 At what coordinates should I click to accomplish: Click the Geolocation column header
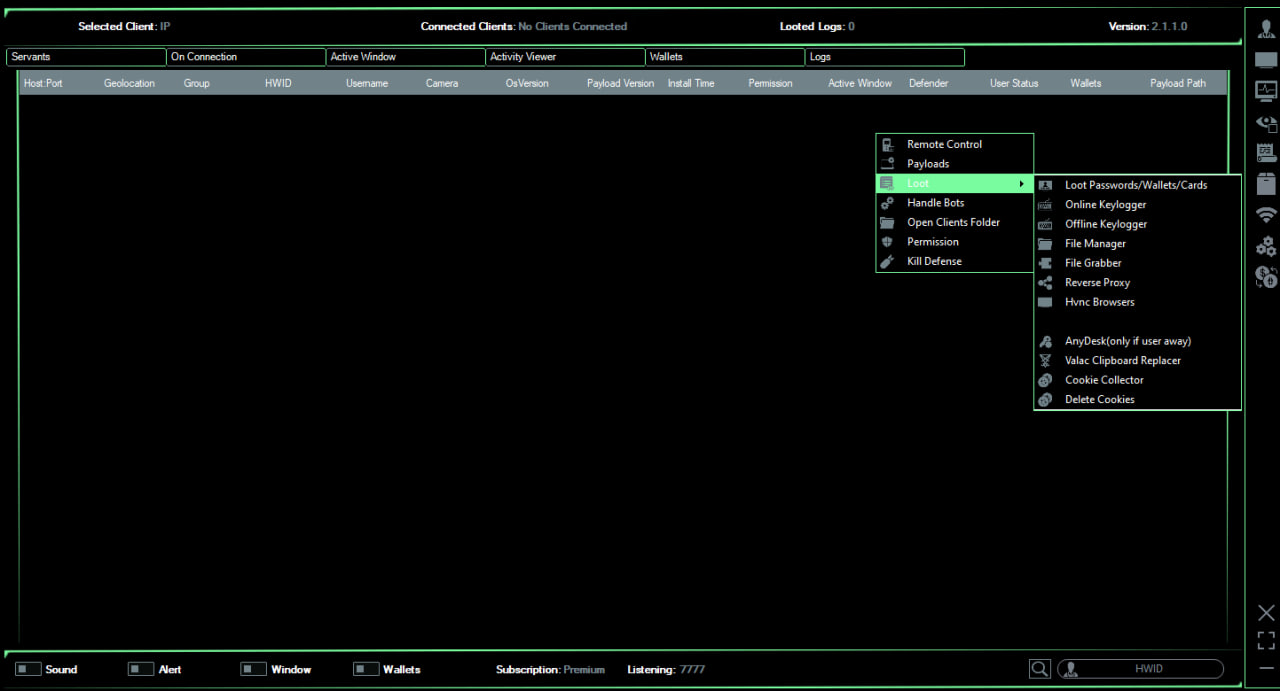(129, 83)
